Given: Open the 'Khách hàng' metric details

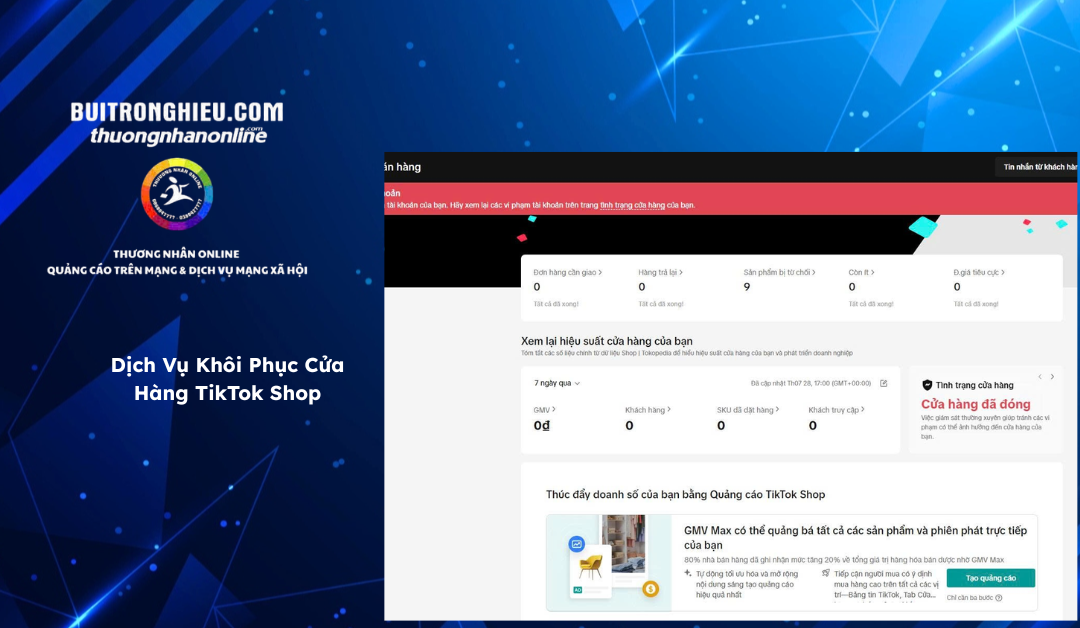Looking at the screenshot, I should [x=647, y=410].
